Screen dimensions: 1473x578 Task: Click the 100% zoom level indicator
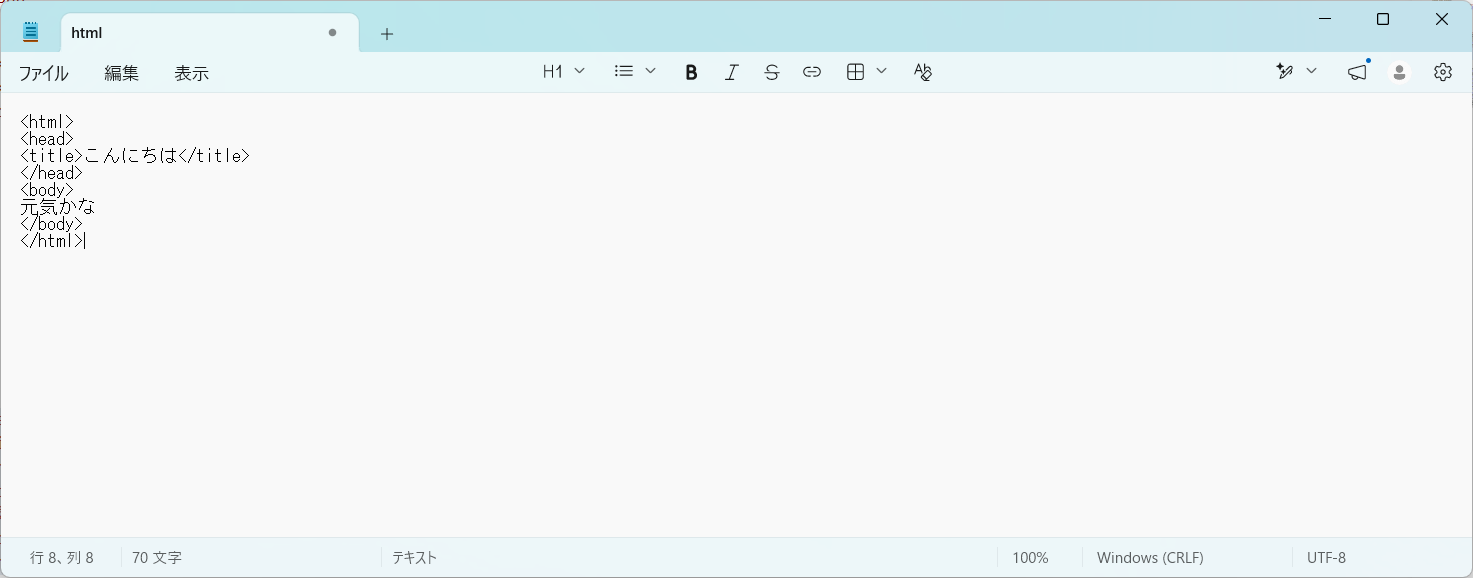pos(1030,558)
